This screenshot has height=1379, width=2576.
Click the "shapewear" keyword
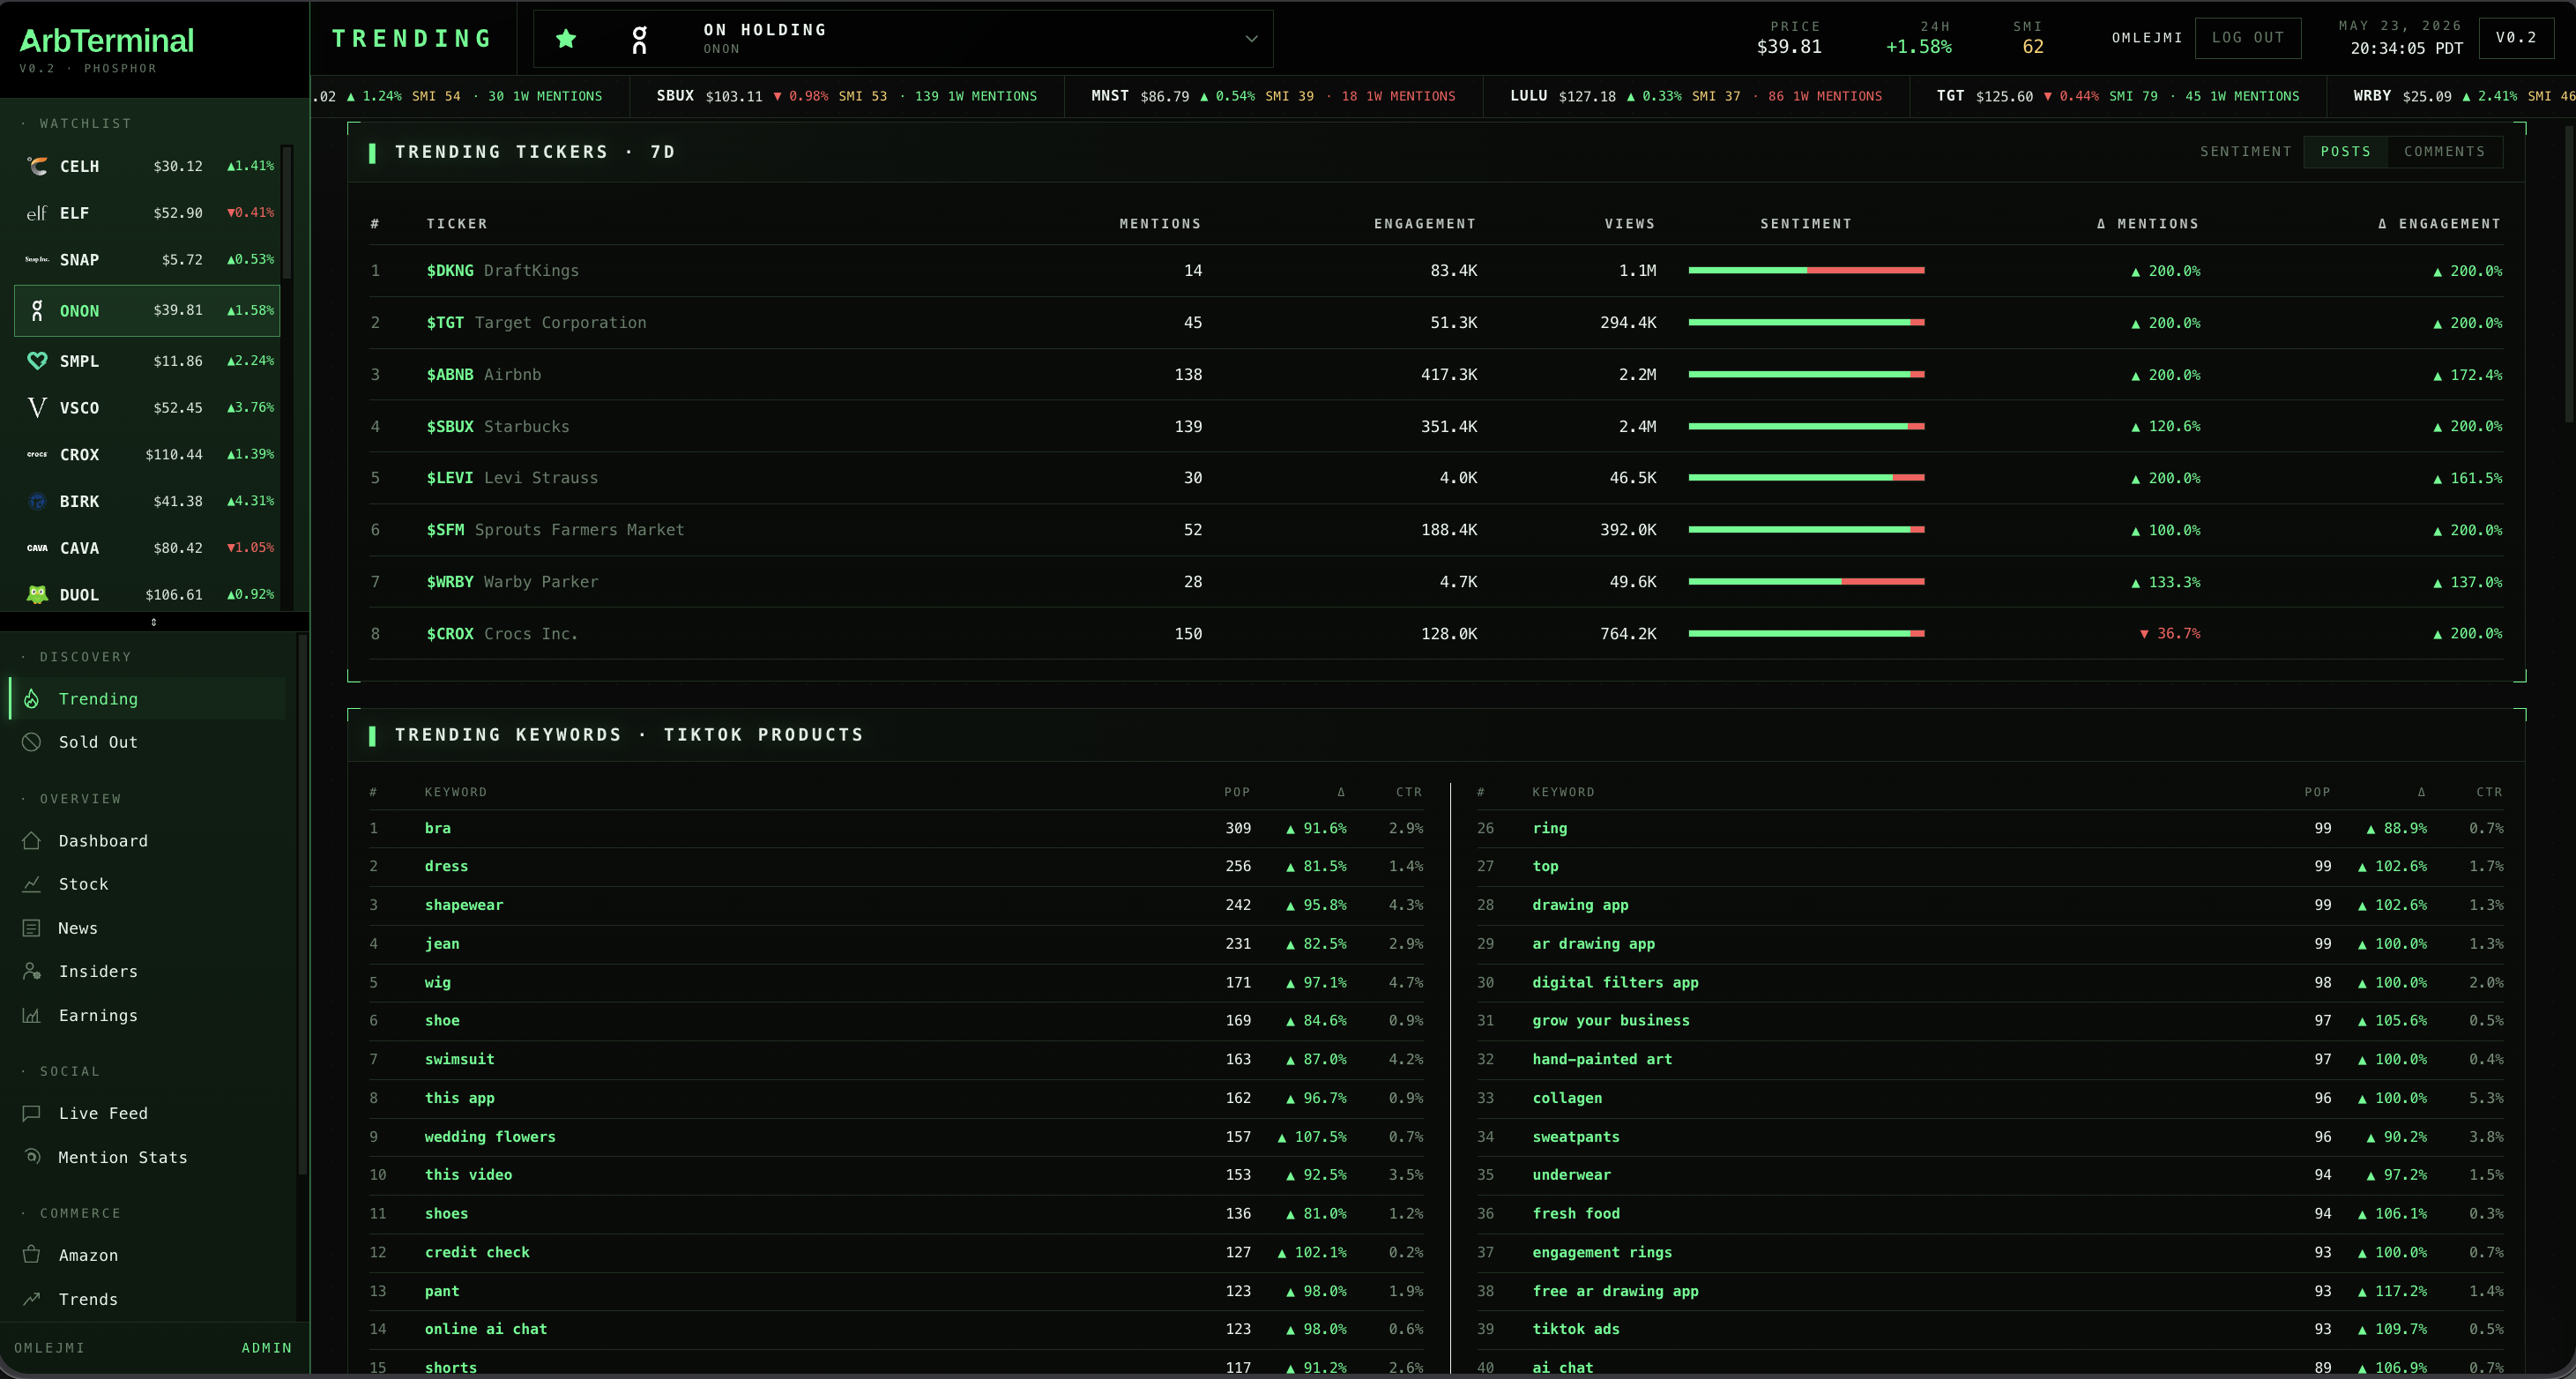pos(463,905)
